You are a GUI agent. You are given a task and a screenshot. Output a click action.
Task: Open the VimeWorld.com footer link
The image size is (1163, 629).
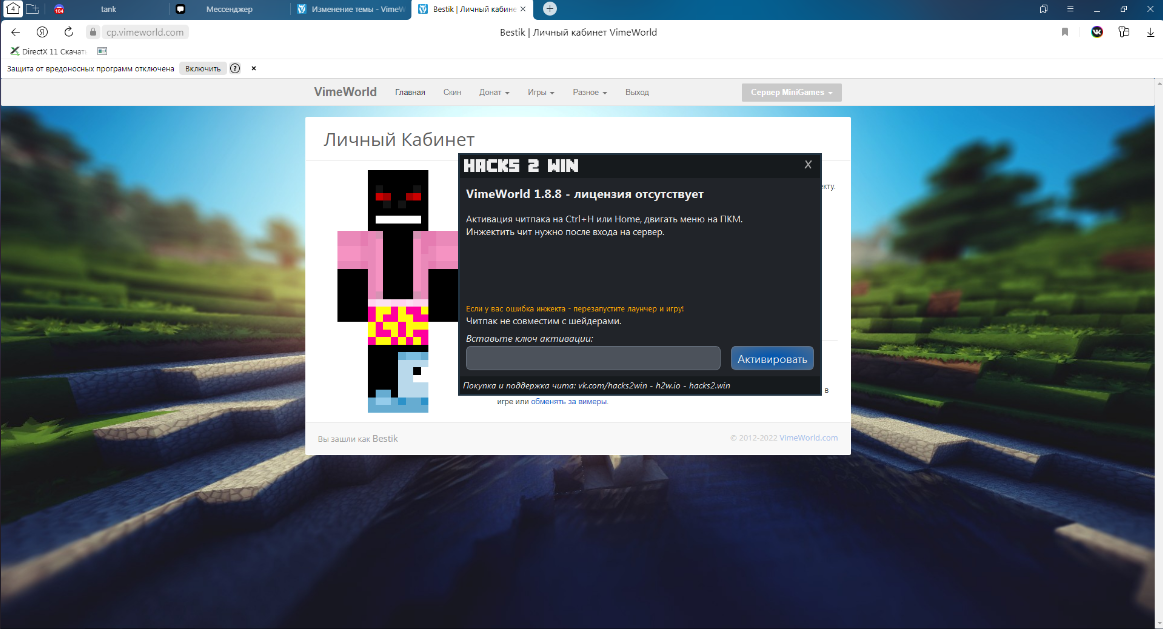click(808, 438)
